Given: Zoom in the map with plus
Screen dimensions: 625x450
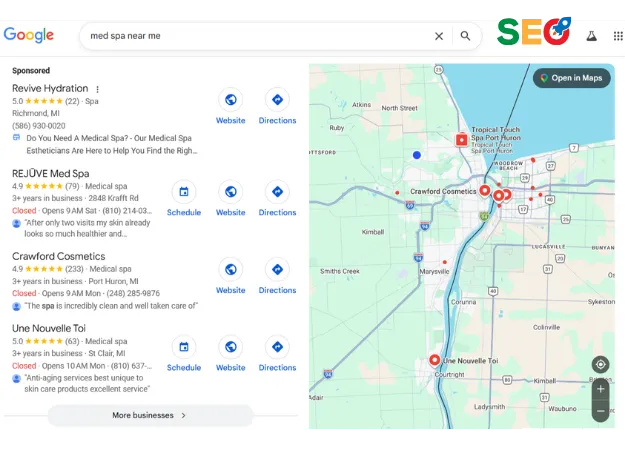Looking at the screenshot, I should coord(600,389).
